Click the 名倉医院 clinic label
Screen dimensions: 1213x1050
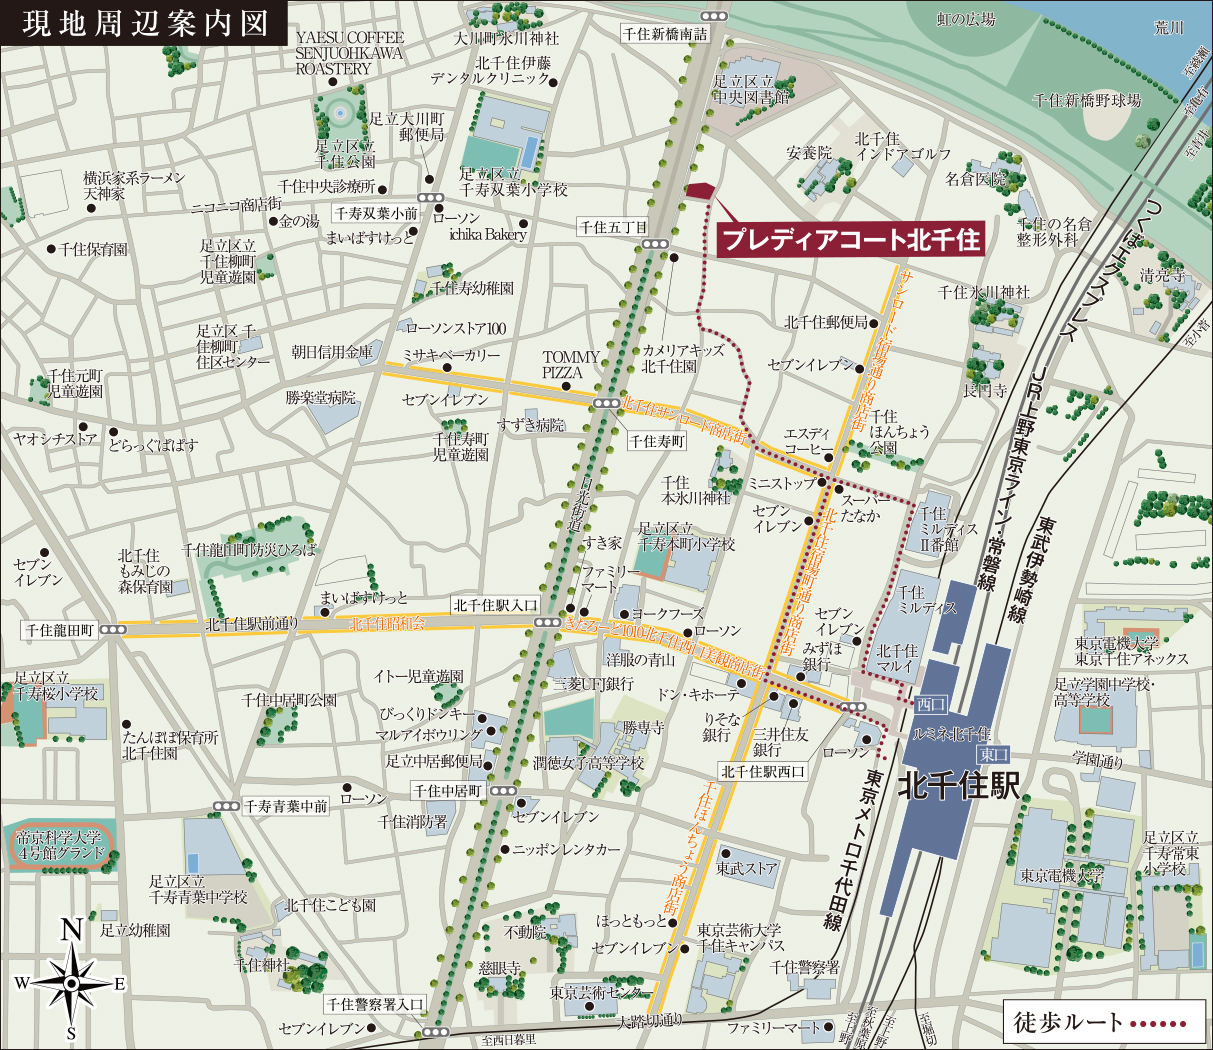(x=975, y=179)
